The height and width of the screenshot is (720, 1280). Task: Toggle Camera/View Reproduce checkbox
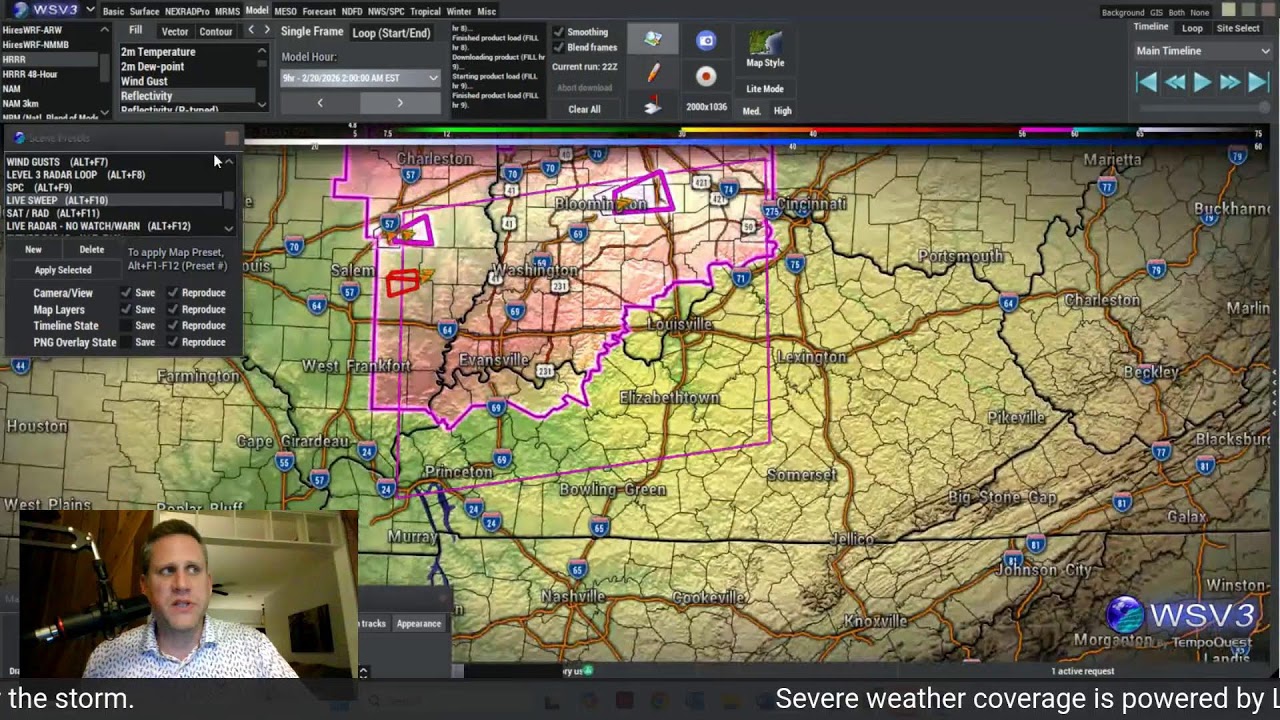(x=173, y=293)
